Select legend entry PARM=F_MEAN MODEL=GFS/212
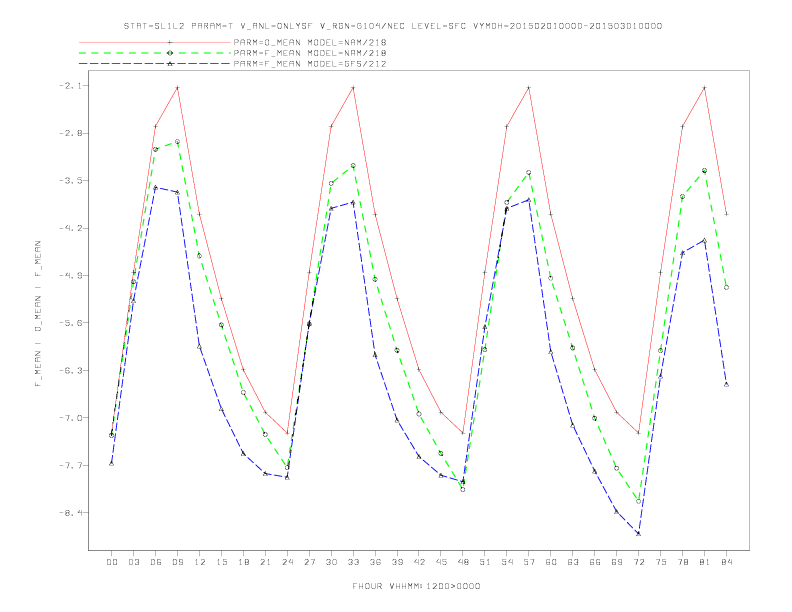This screenshot has height=612, width=792. (x=310, y=64)
